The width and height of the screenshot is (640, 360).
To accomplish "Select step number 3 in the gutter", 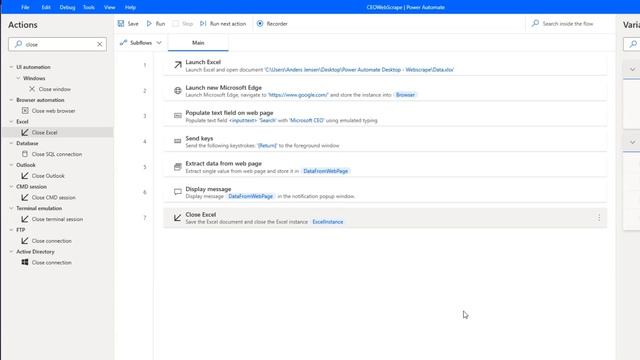I will (x=145, y=116).
